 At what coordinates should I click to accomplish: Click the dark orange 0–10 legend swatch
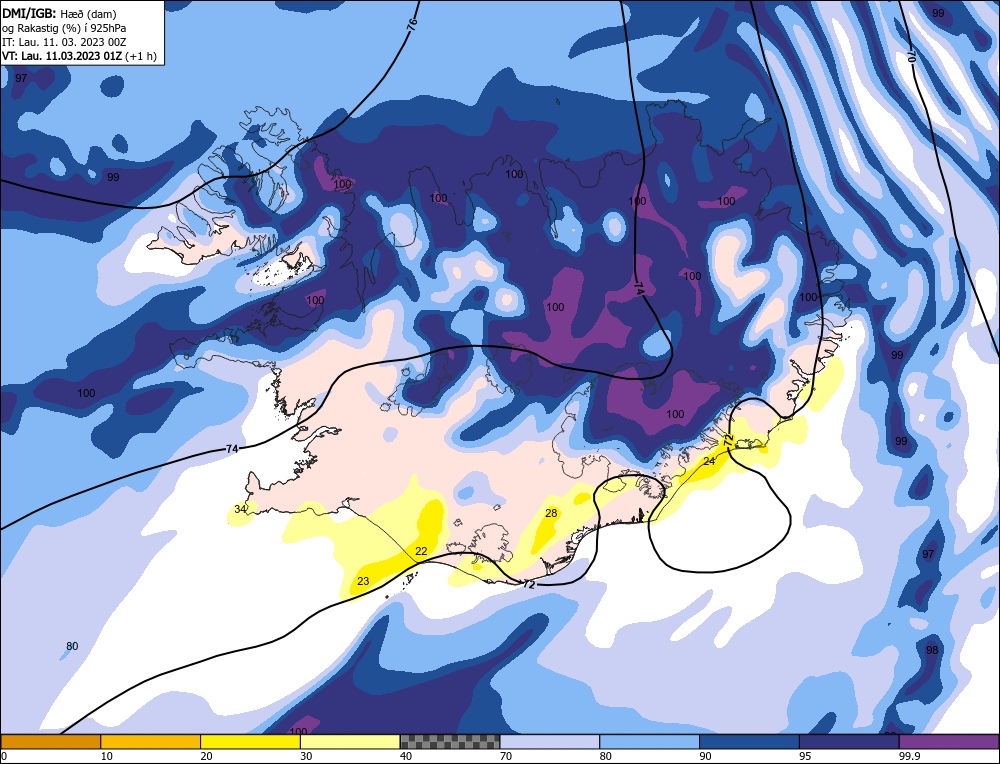[50, 741]
